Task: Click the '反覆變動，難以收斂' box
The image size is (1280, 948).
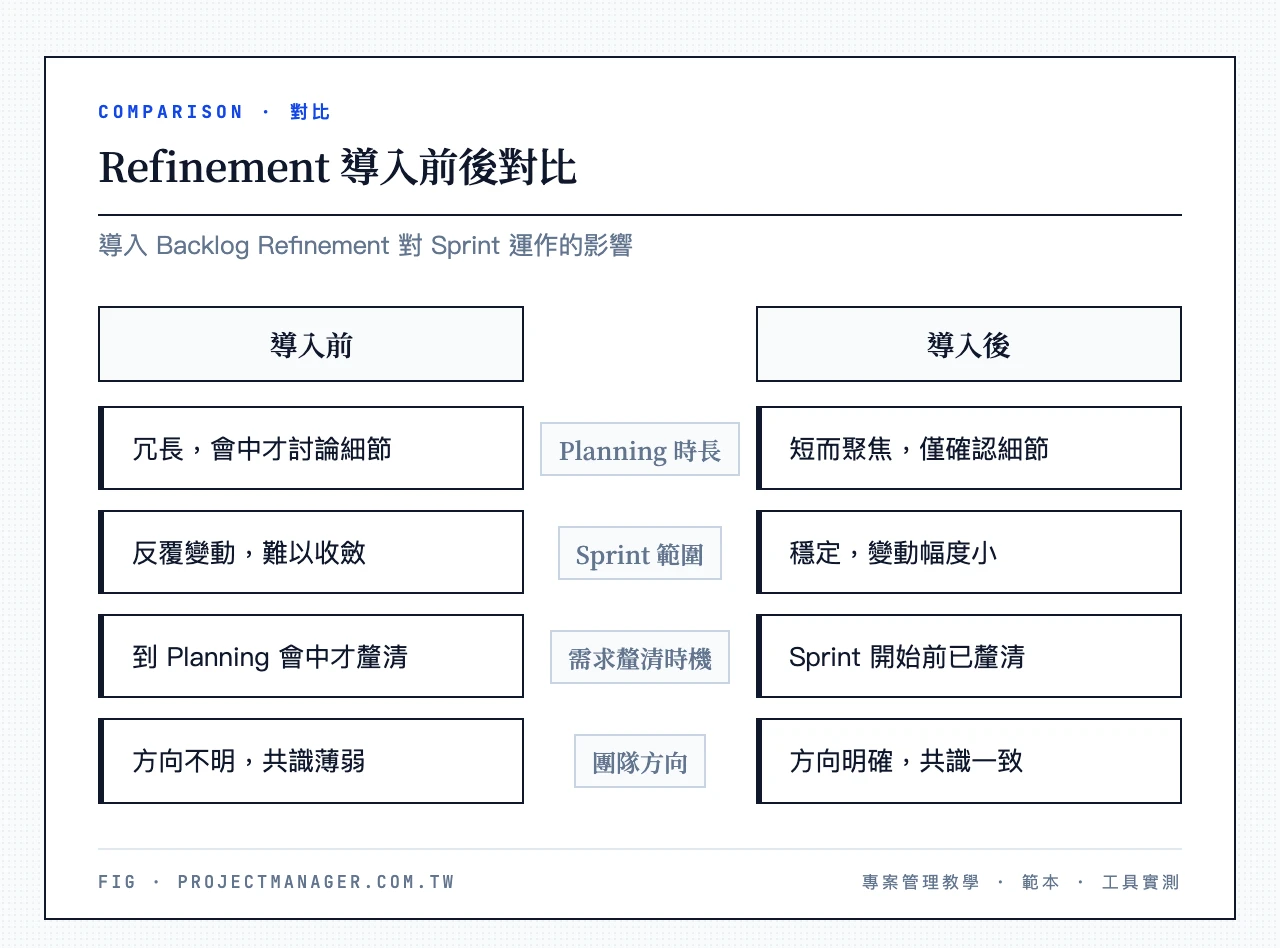Action: pos(311,552)
